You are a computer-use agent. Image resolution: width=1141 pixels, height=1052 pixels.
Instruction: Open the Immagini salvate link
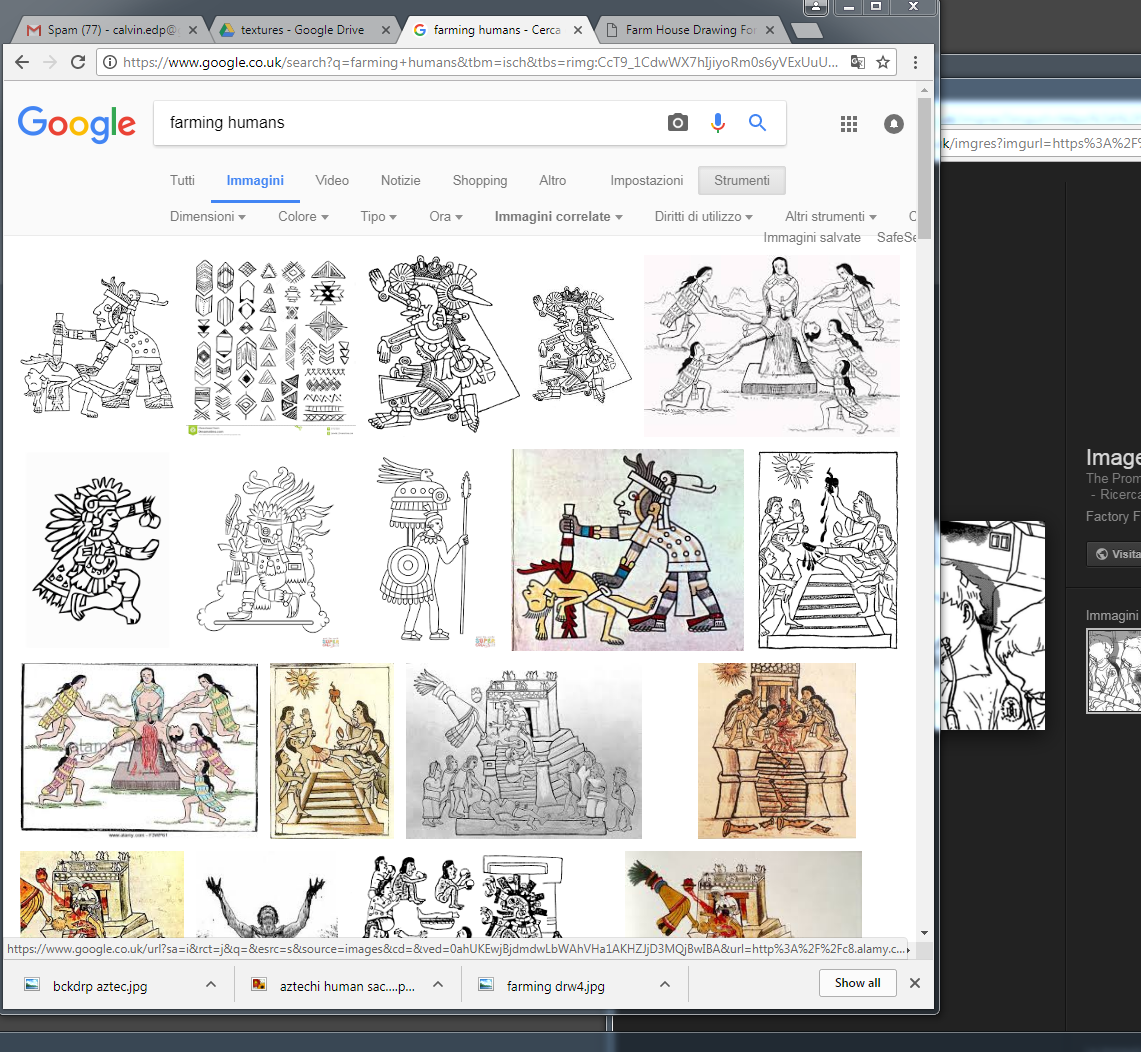click(811, 238)
